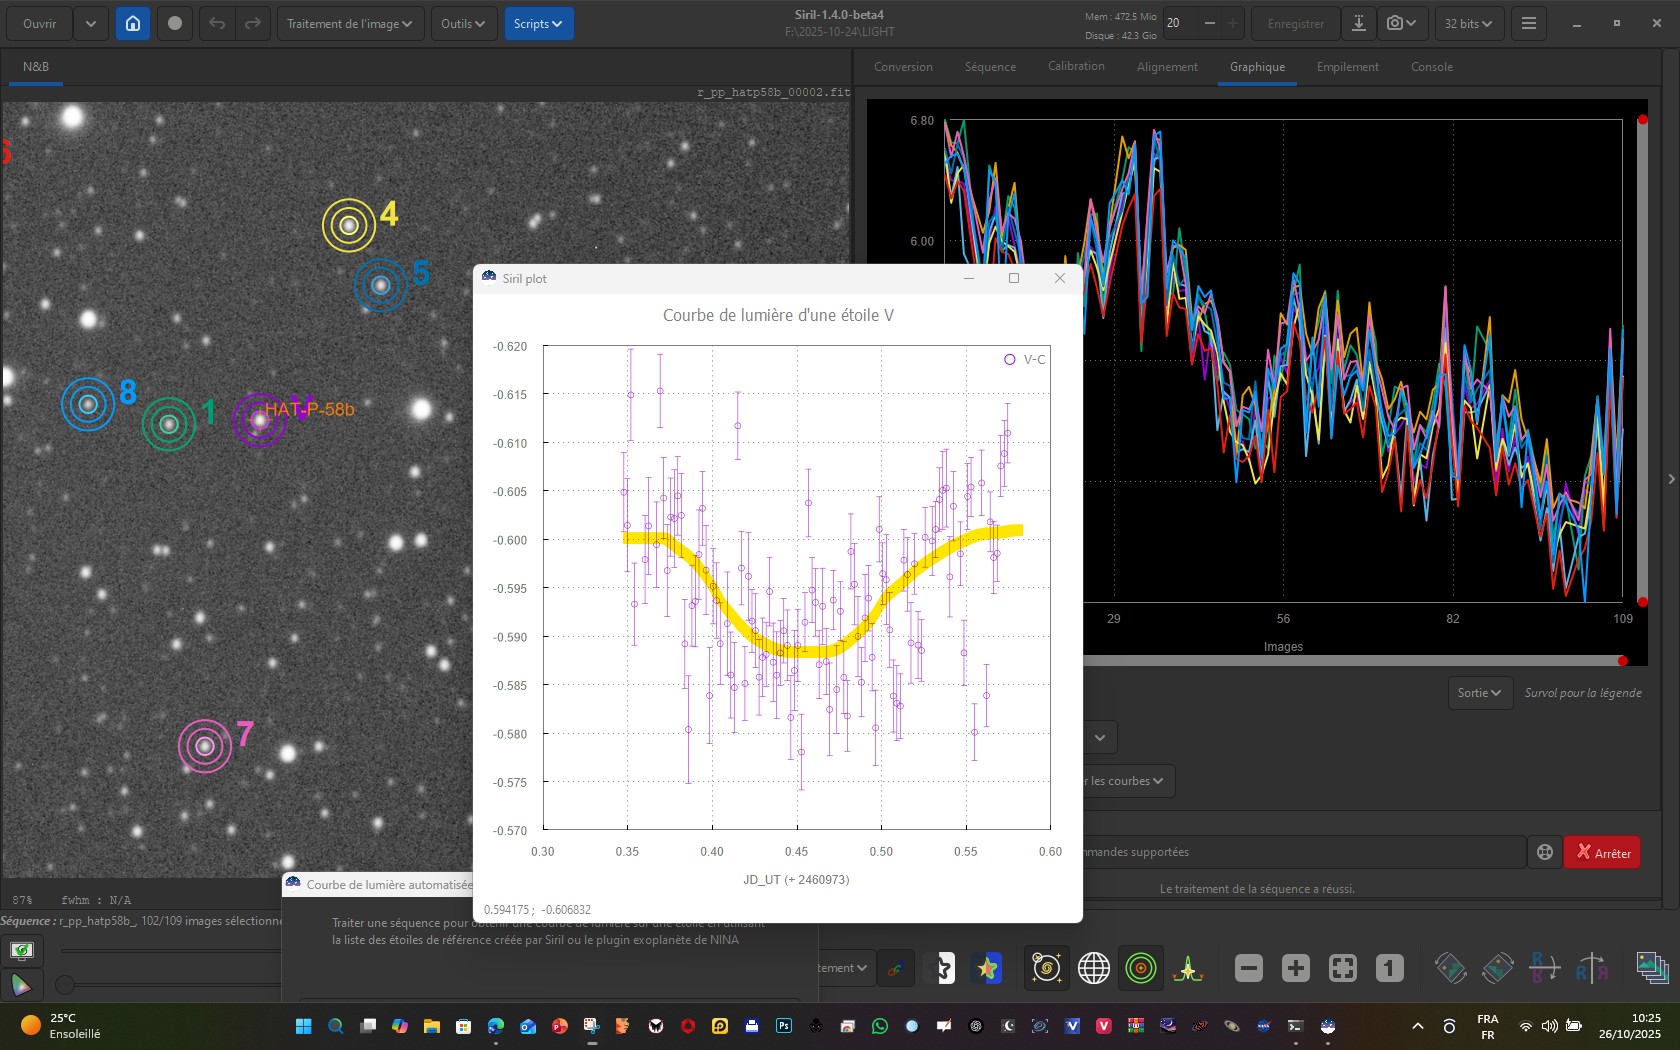Image resolution: width=1680 pixels, height=1050 pixels.
Task: Click the Ouvrir button
Action: 40,23
